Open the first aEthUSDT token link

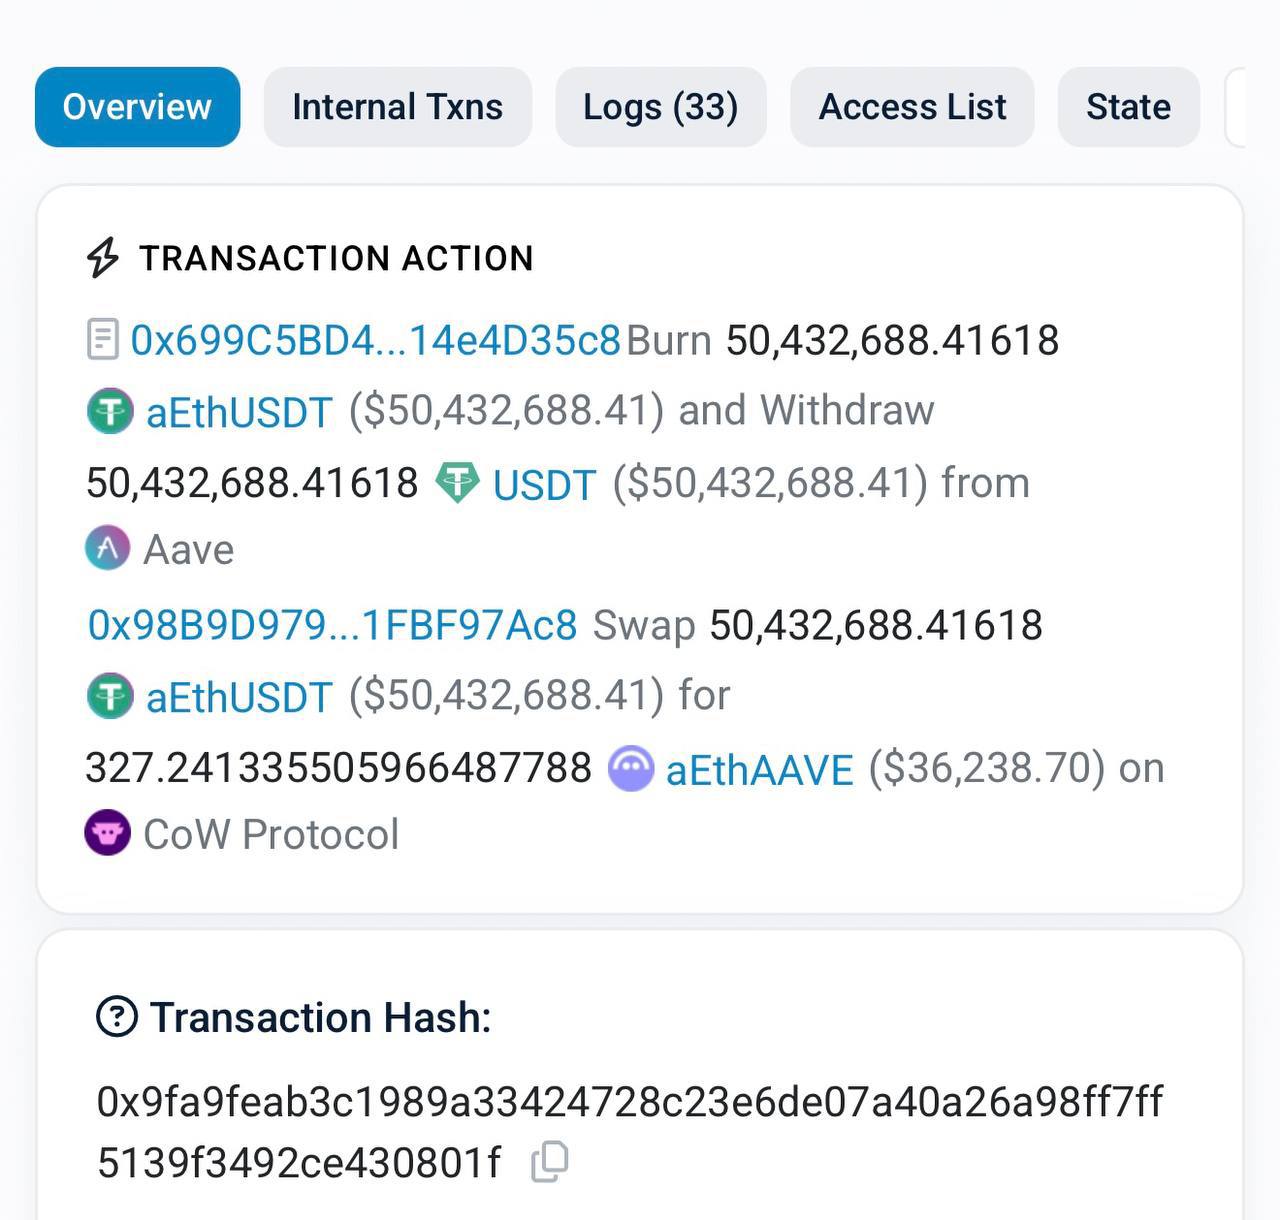(239, 412)
